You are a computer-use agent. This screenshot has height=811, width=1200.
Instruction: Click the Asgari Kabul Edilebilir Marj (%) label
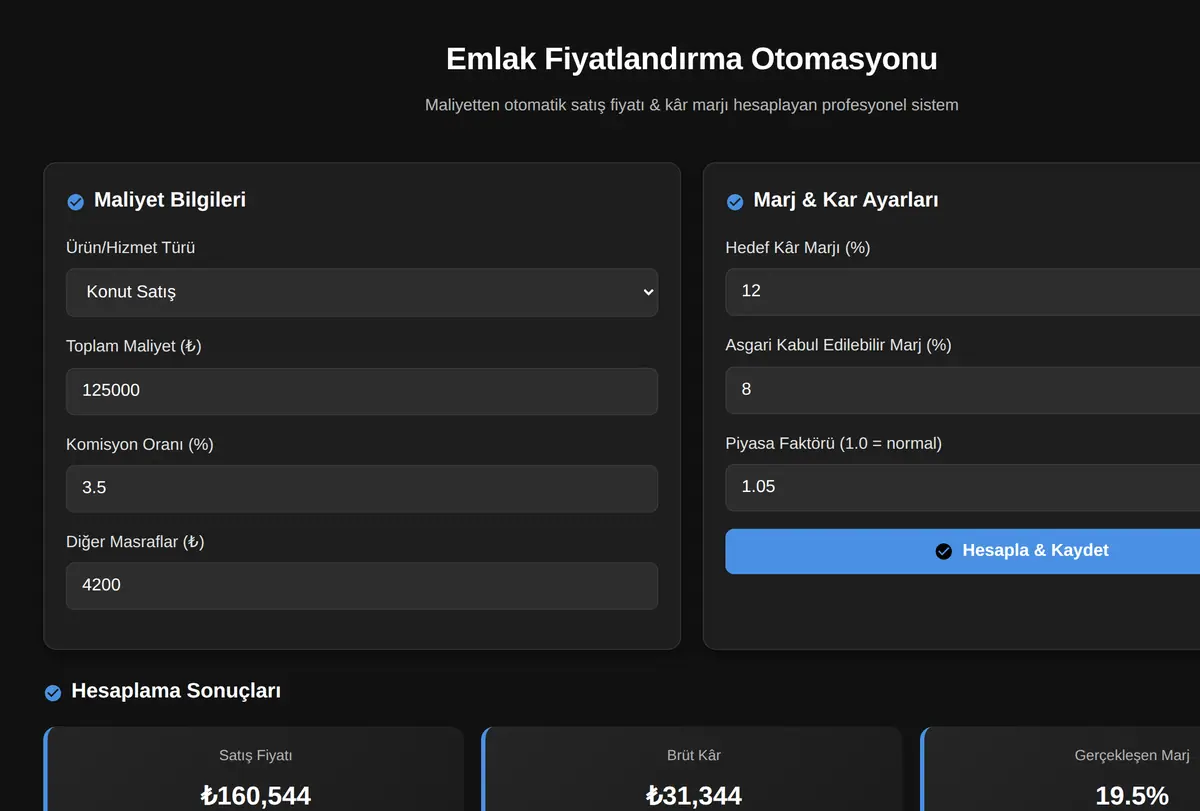click(838, 345)
